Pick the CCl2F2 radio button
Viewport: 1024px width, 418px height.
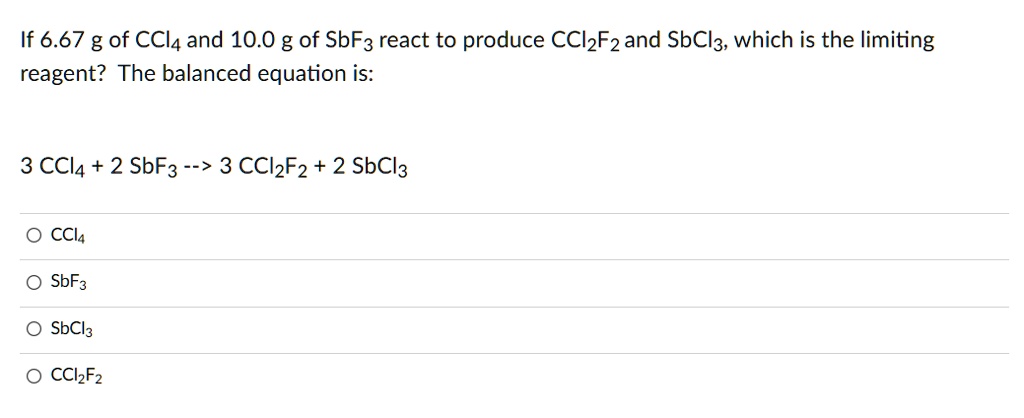[x=34, y=376]
